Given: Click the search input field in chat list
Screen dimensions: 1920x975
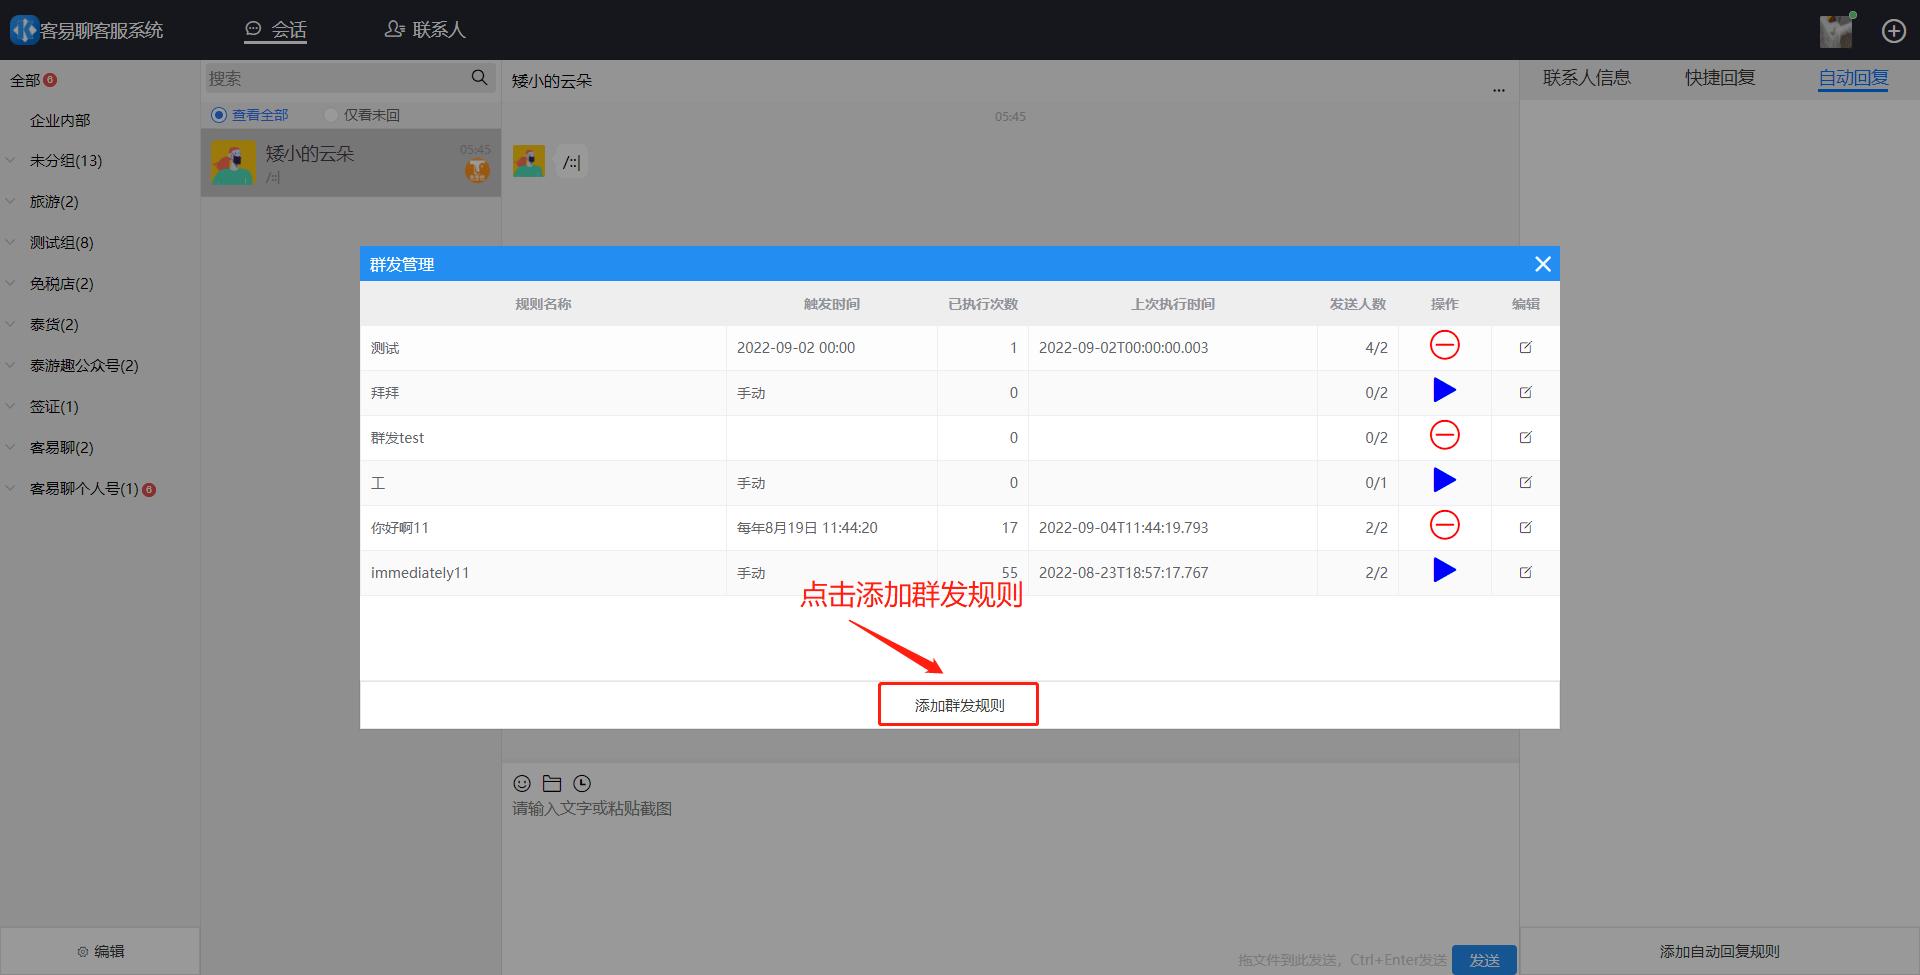Looking at the screenshot, I should pos(330,77).
